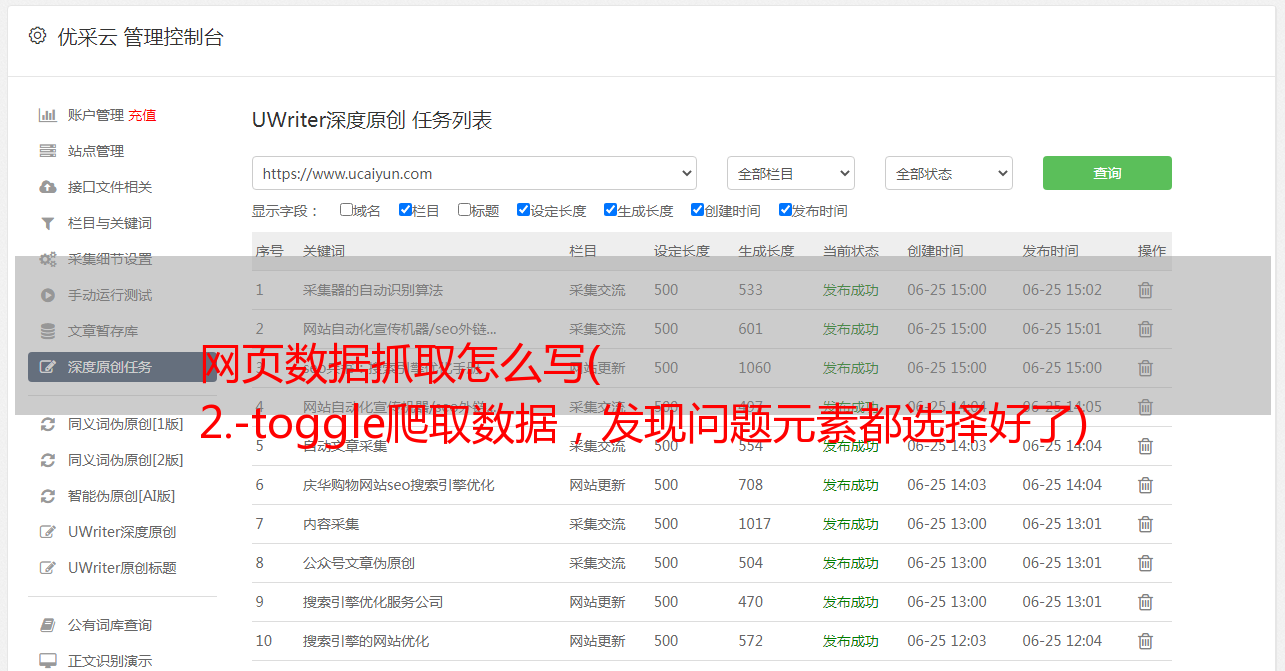Click publish time 06-25 12:04
Screen dimensions: 1285x671
(1062, 641)
